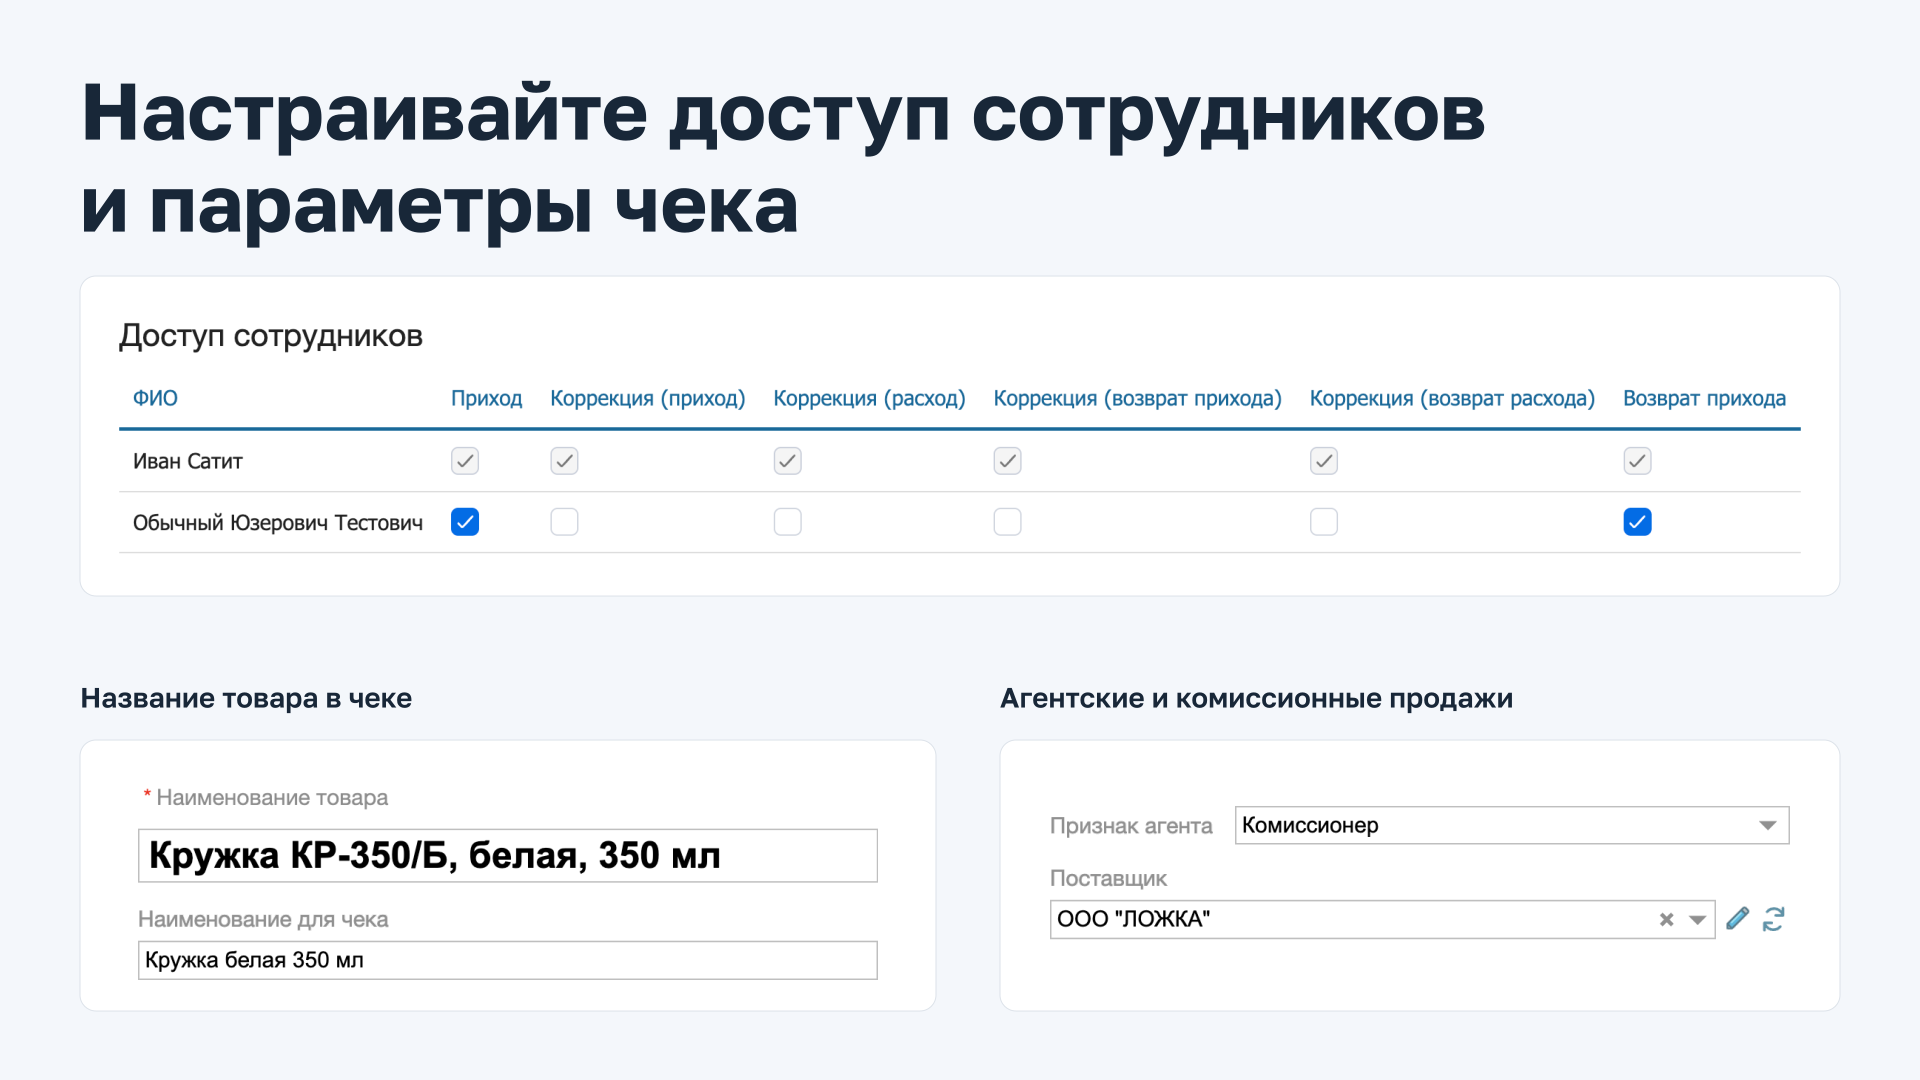Click the Возврат прихода column header
The width and height of the screenshot is (1920, 1080).
click(1704, 398)
